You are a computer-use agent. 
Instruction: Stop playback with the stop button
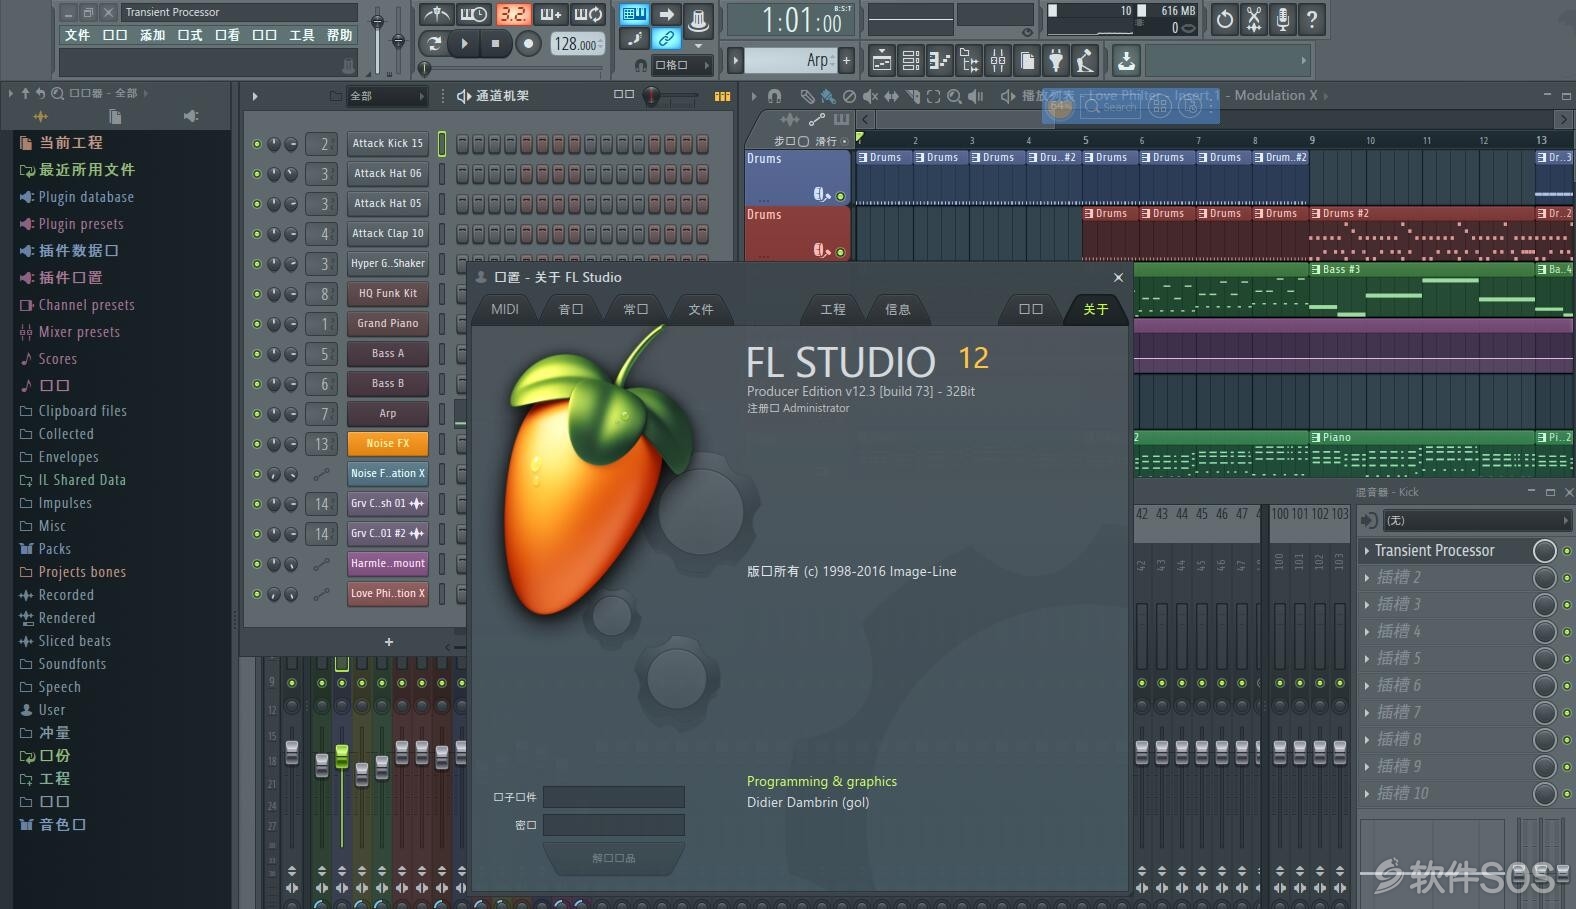495,44
